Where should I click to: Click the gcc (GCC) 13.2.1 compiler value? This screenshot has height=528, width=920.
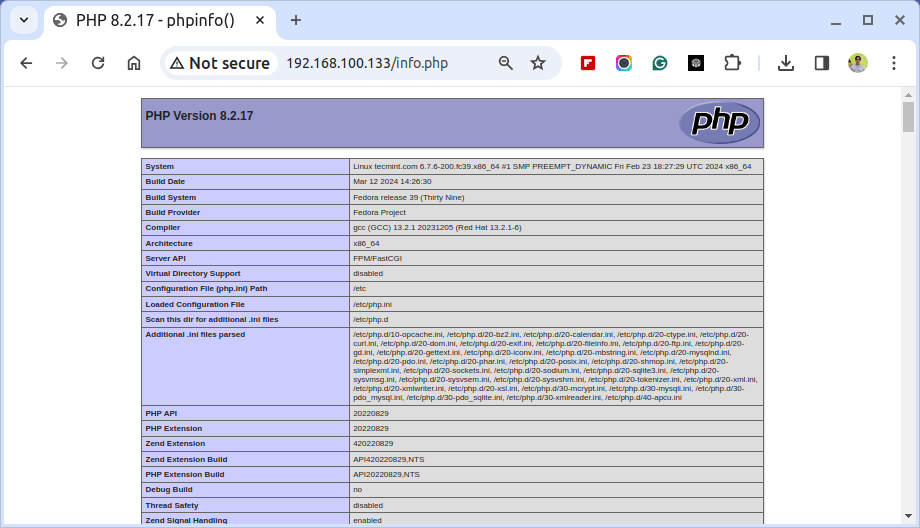tap(437, 228)
